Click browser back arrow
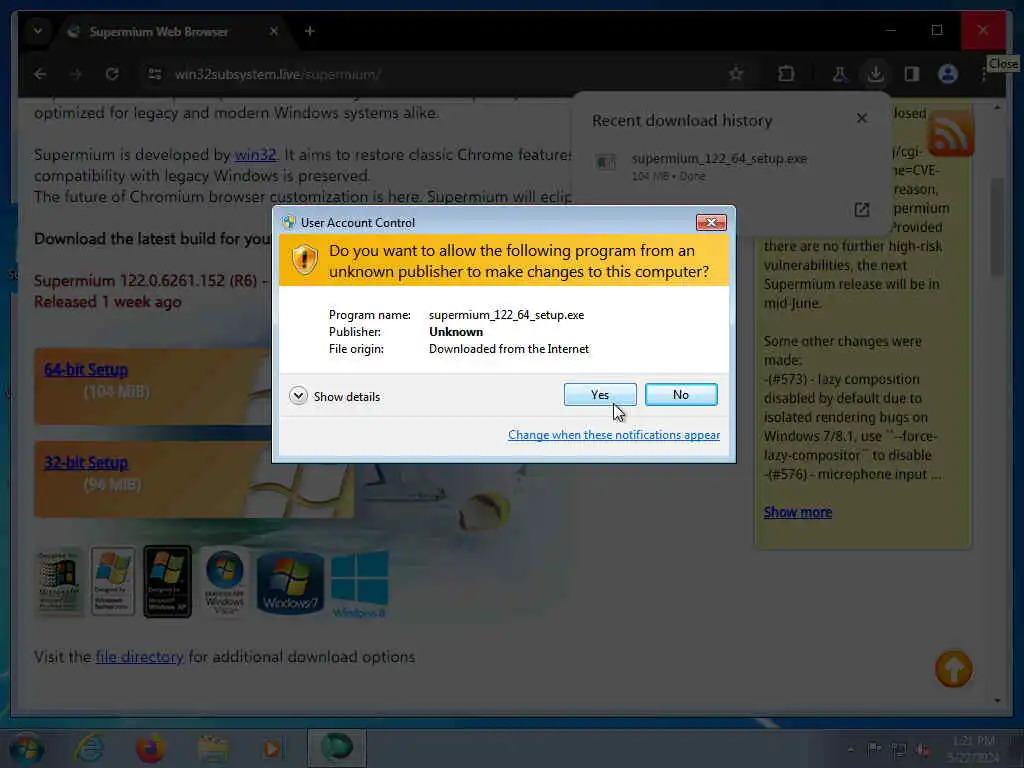Image resolution: width=1024 pixels, height=768 pixels. [40, 74]
